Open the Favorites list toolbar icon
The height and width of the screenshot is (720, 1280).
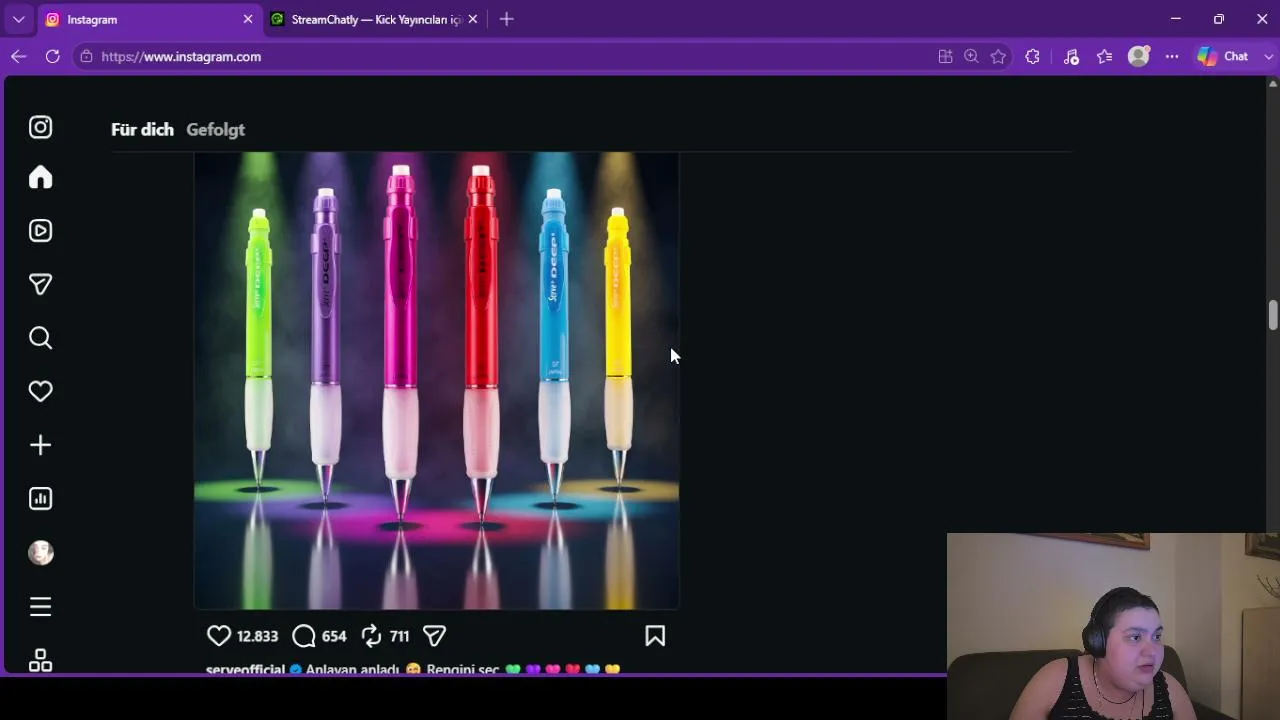pyautogui.click(x=1105, y=57)
